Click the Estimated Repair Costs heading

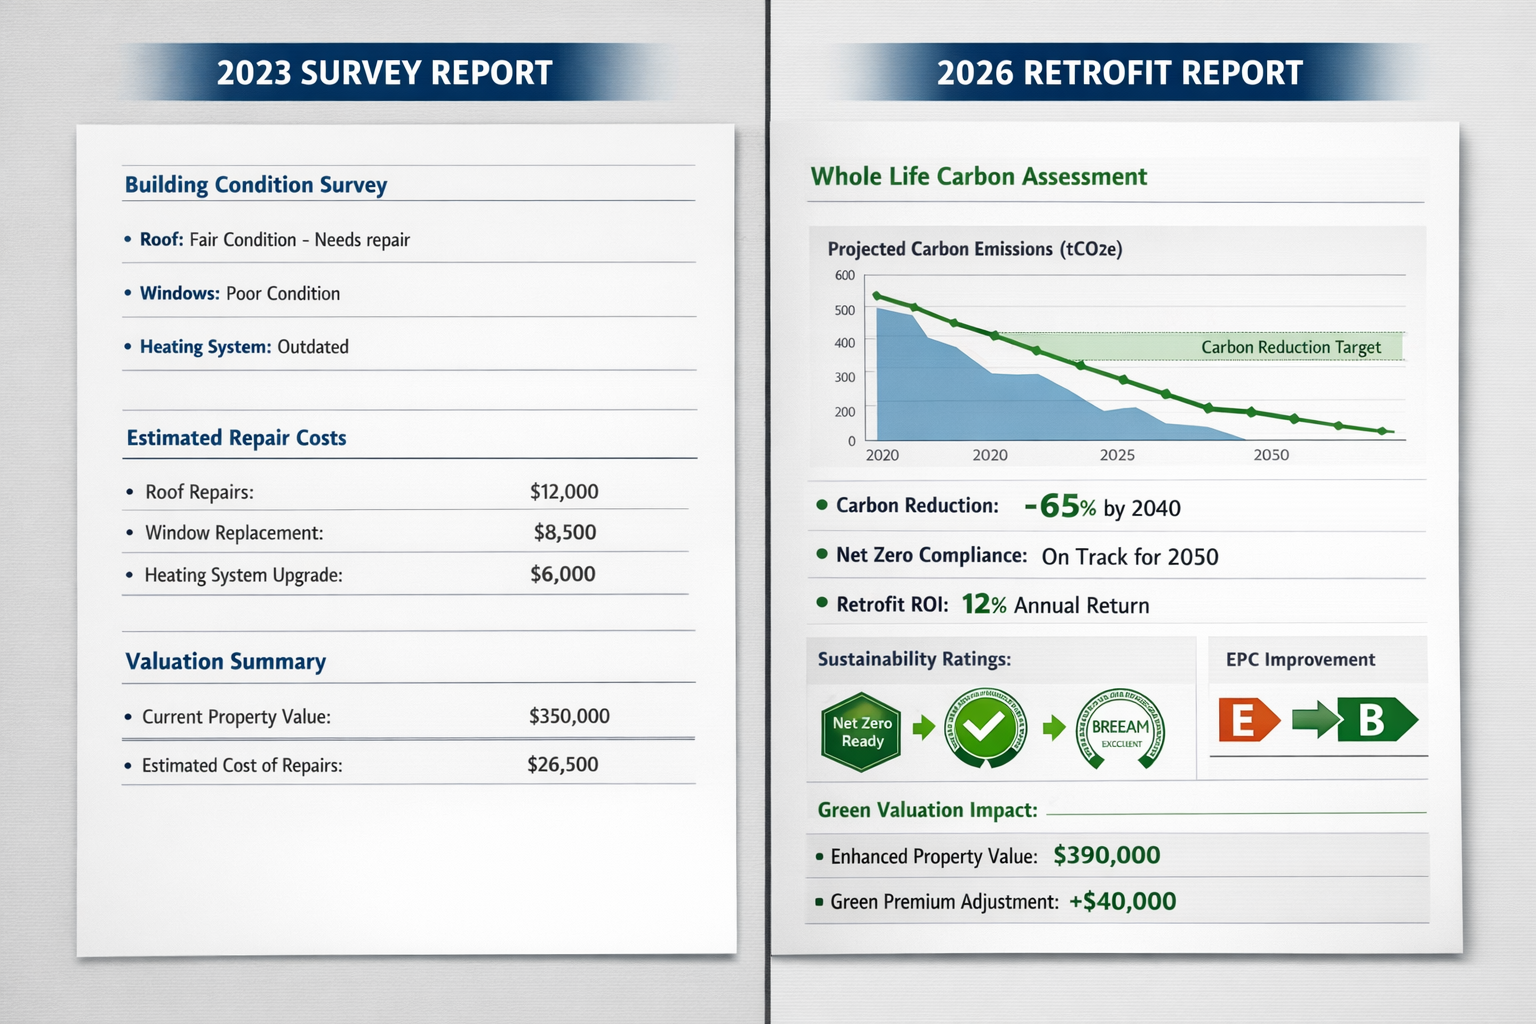coord(236,437)
